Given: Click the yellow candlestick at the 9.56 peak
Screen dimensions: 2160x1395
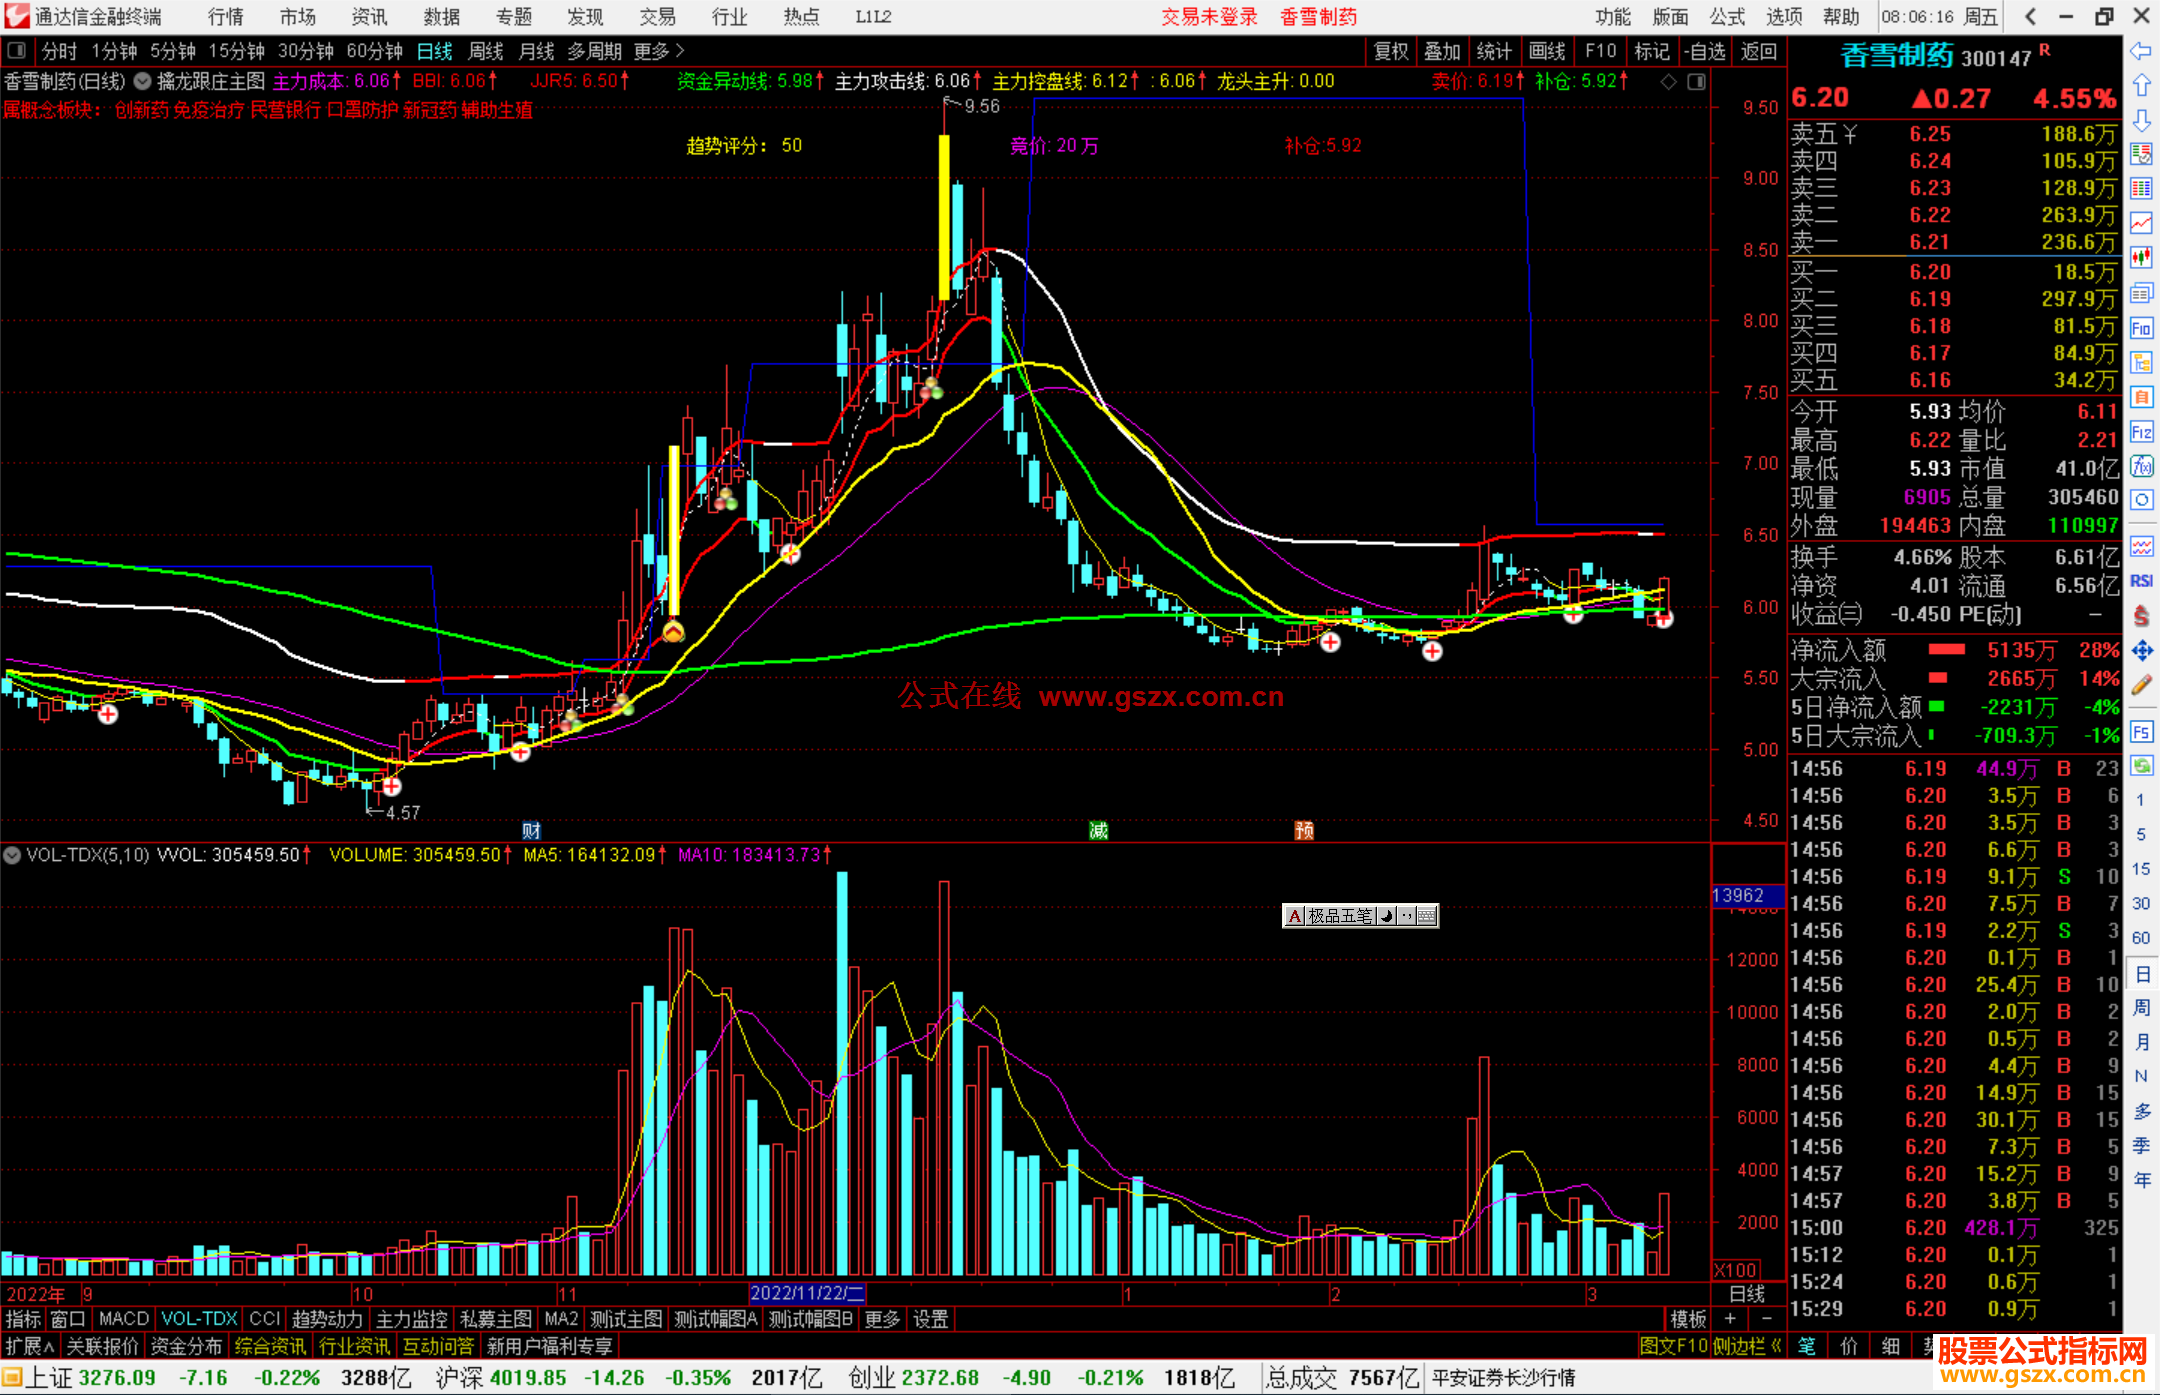Looking at the screenshot, I should [x=944, y=215].
